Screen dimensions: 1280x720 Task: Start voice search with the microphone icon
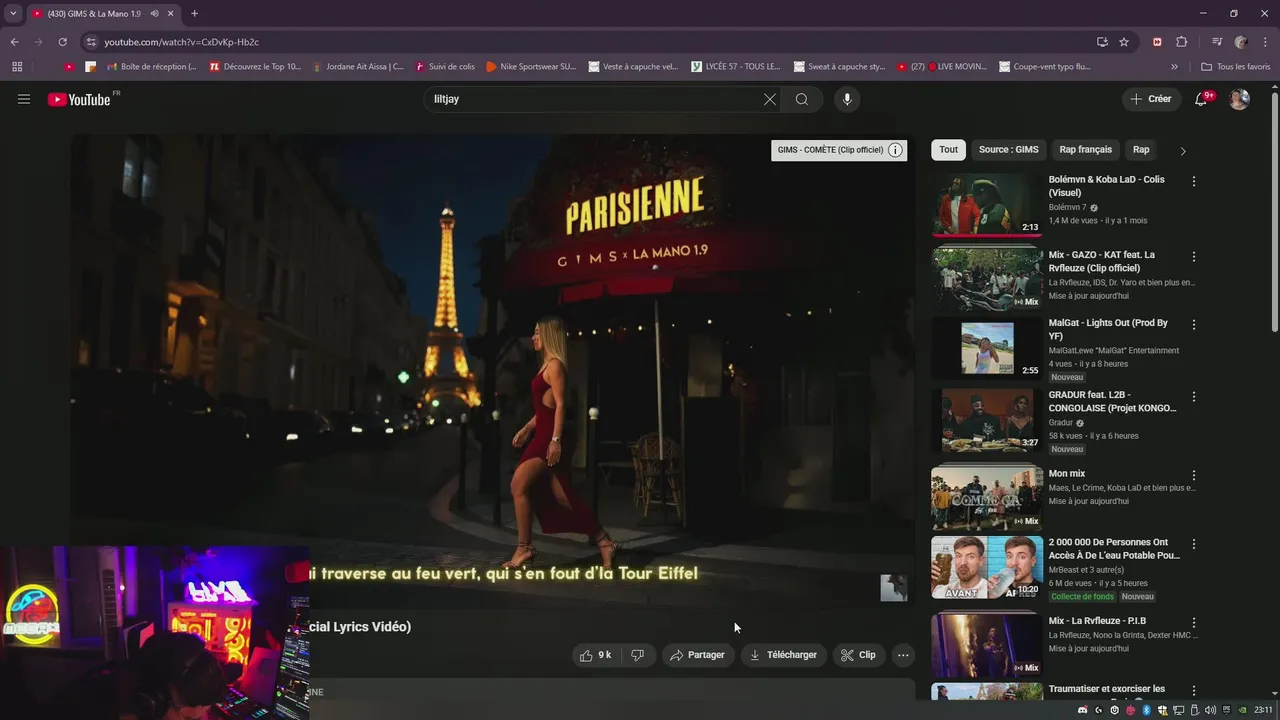847,99
